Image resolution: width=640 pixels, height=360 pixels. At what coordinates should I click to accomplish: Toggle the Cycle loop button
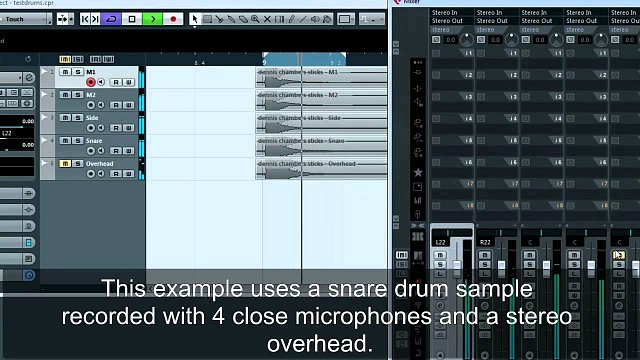click(111, 19)
